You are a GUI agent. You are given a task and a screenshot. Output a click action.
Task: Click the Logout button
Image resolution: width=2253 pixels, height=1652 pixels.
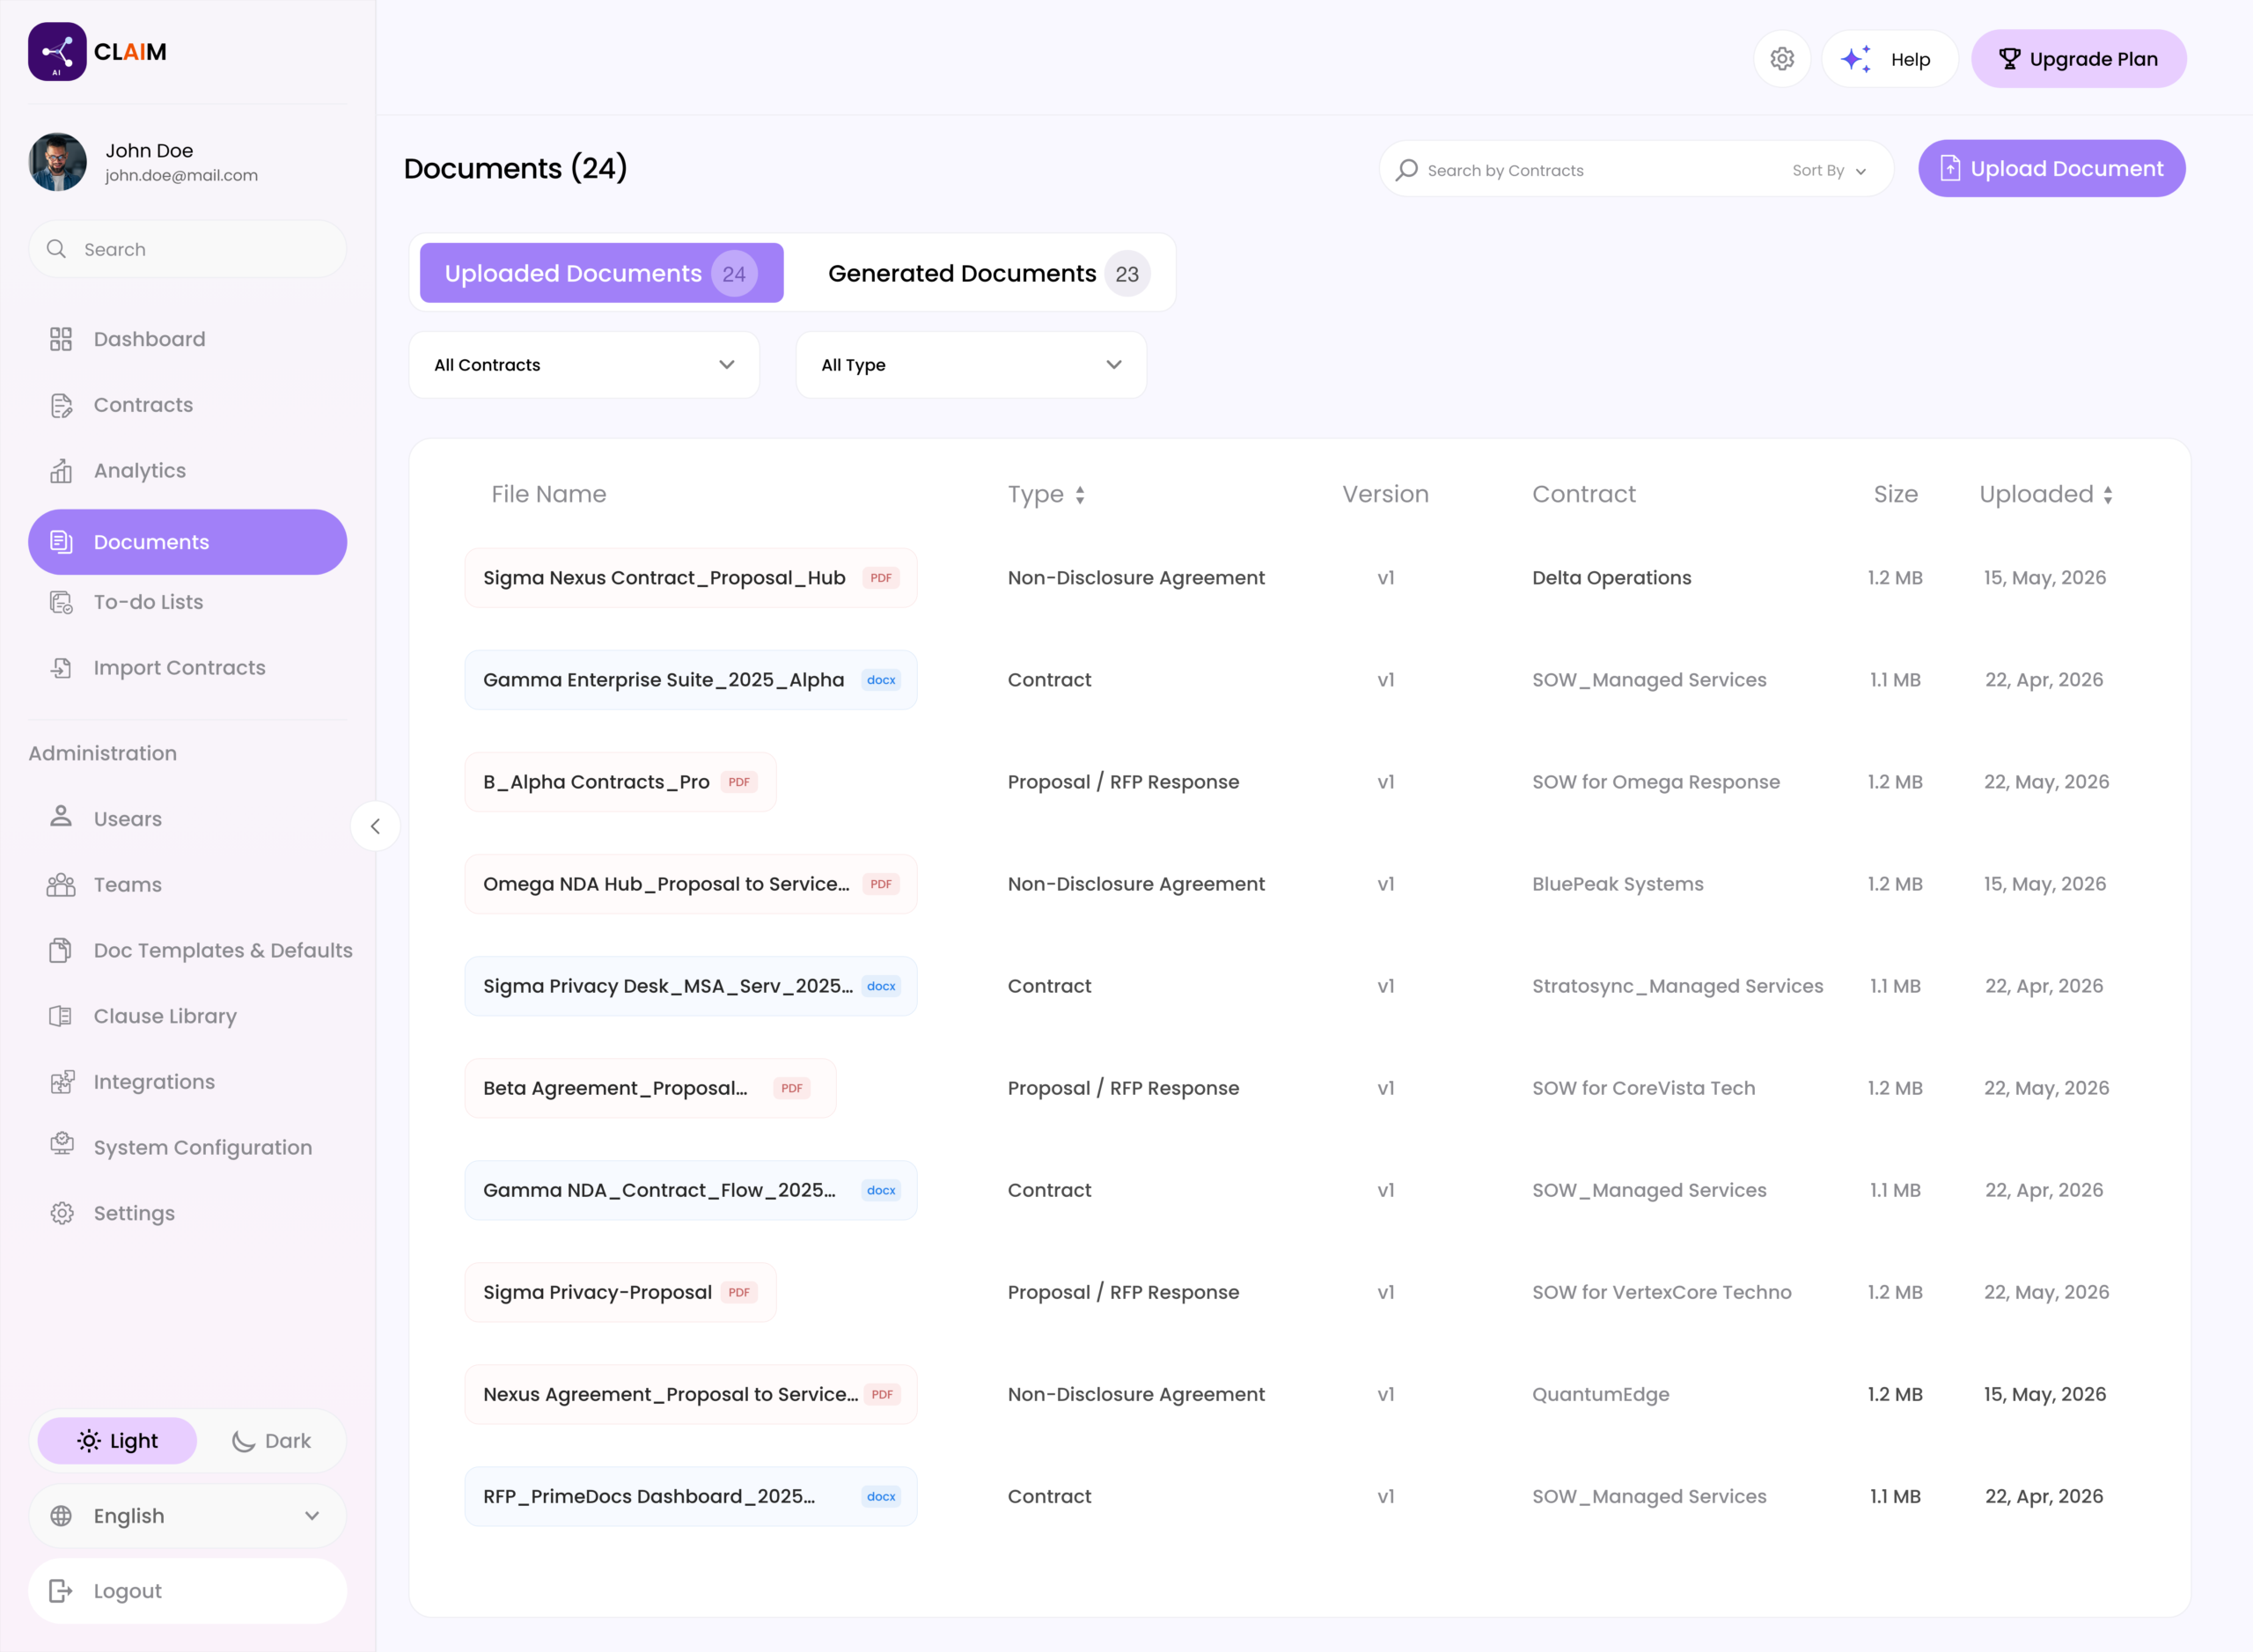coord(187,1591)
